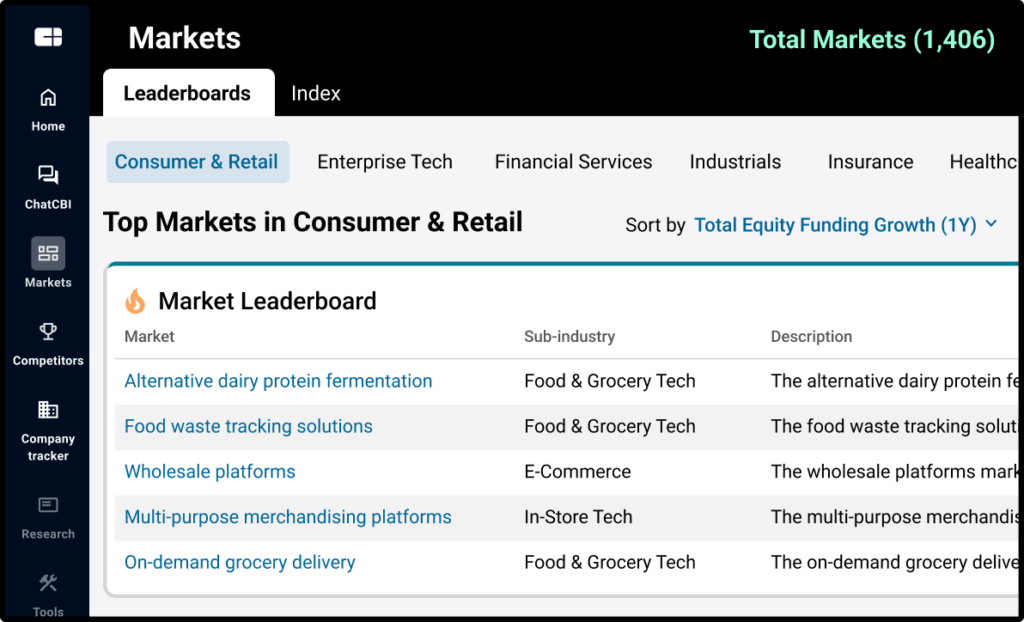Image resolution: width=1024 pixels, height=622 pixels.
Task: Open Tools wrench icon
Action: tap(48, 583)
